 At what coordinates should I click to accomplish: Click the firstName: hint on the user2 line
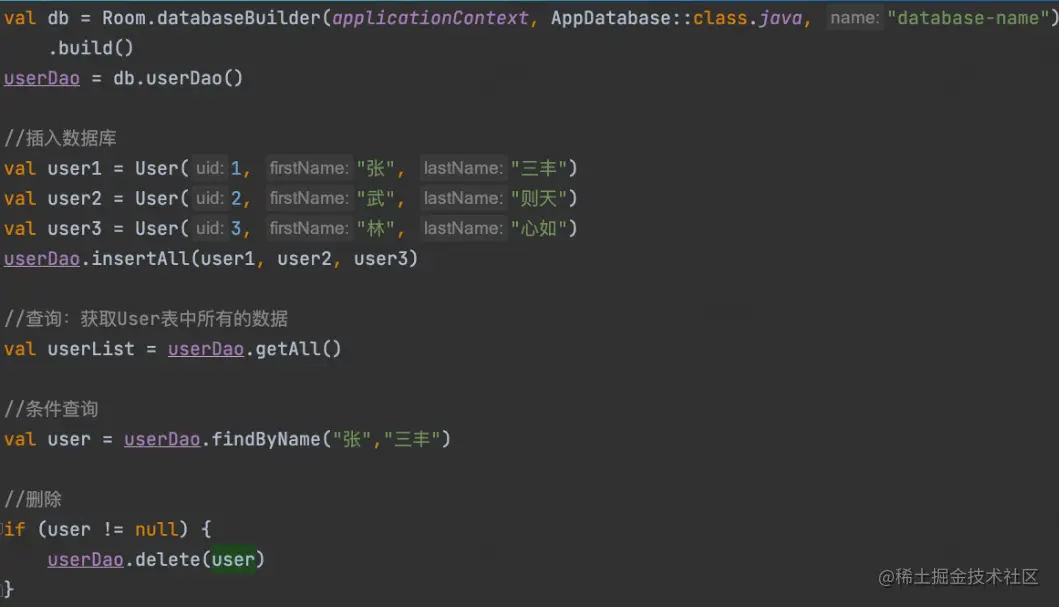click(309, 199)
